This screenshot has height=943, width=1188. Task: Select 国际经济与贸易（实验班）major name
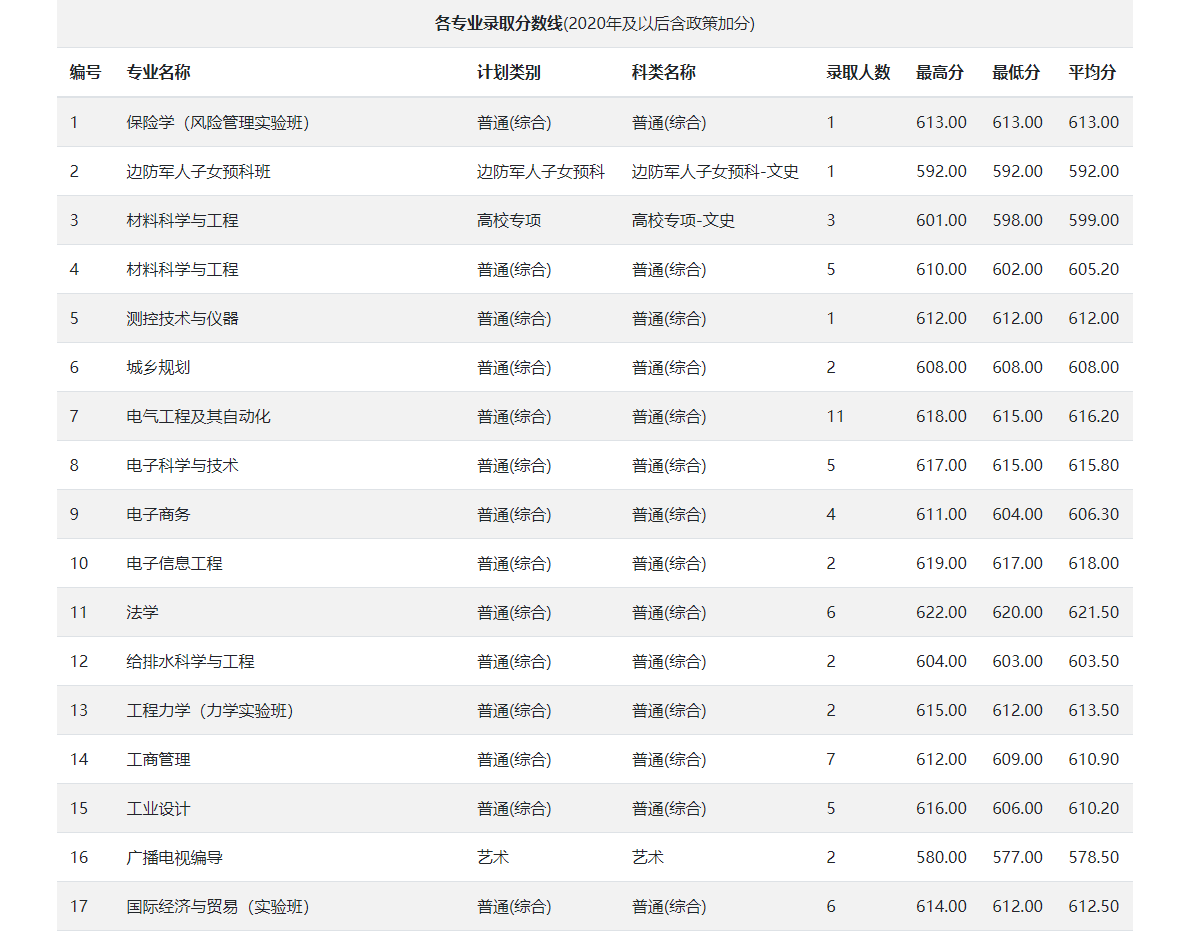[217, 907]
